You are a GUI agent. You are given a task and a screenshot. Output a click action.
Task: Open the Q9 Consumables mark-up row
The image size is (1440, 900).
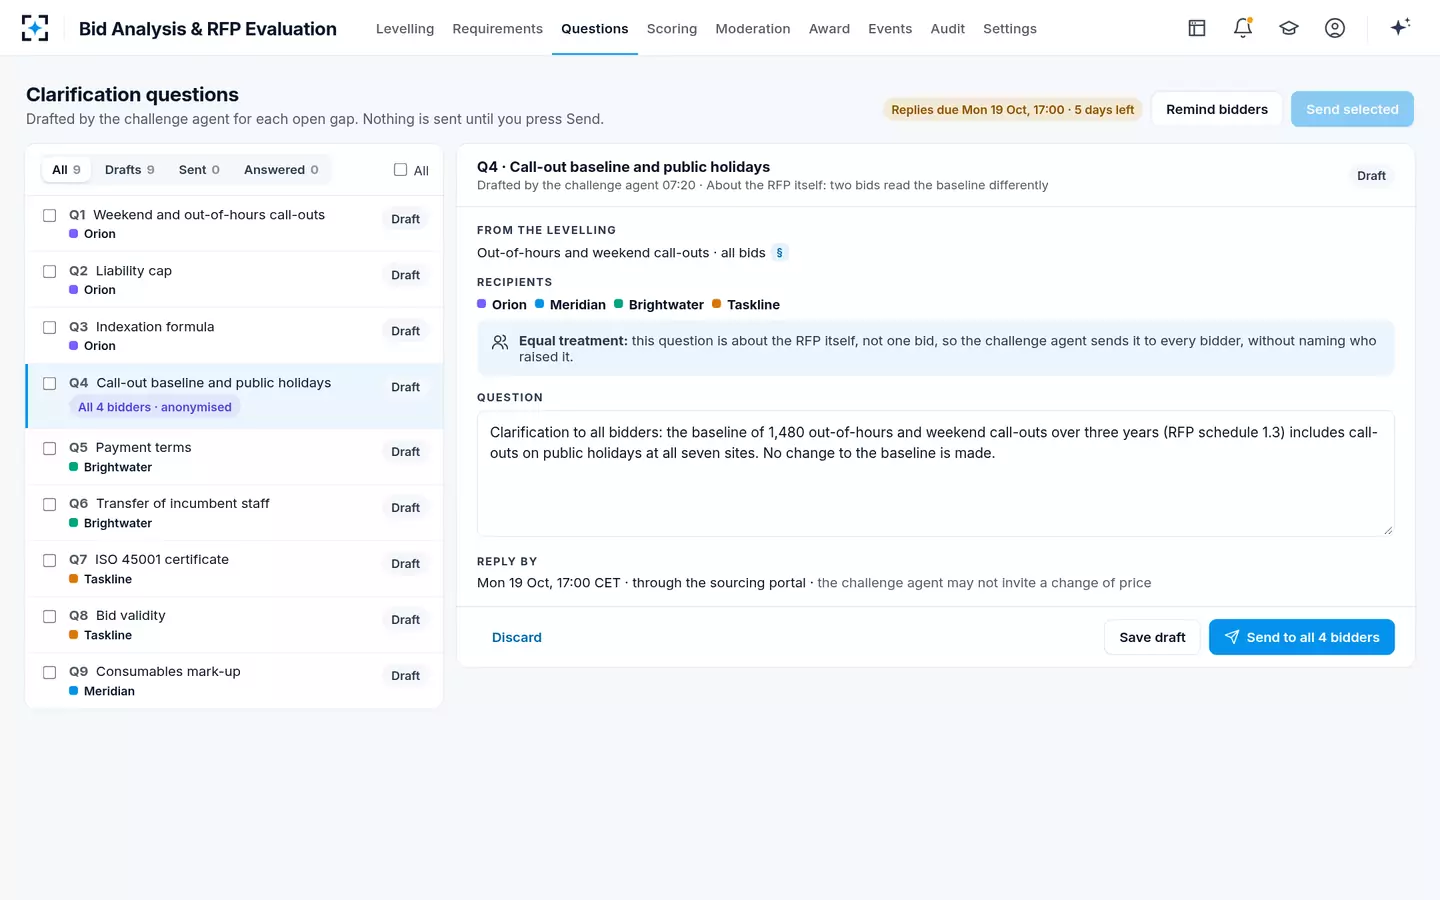pos(234,681)
